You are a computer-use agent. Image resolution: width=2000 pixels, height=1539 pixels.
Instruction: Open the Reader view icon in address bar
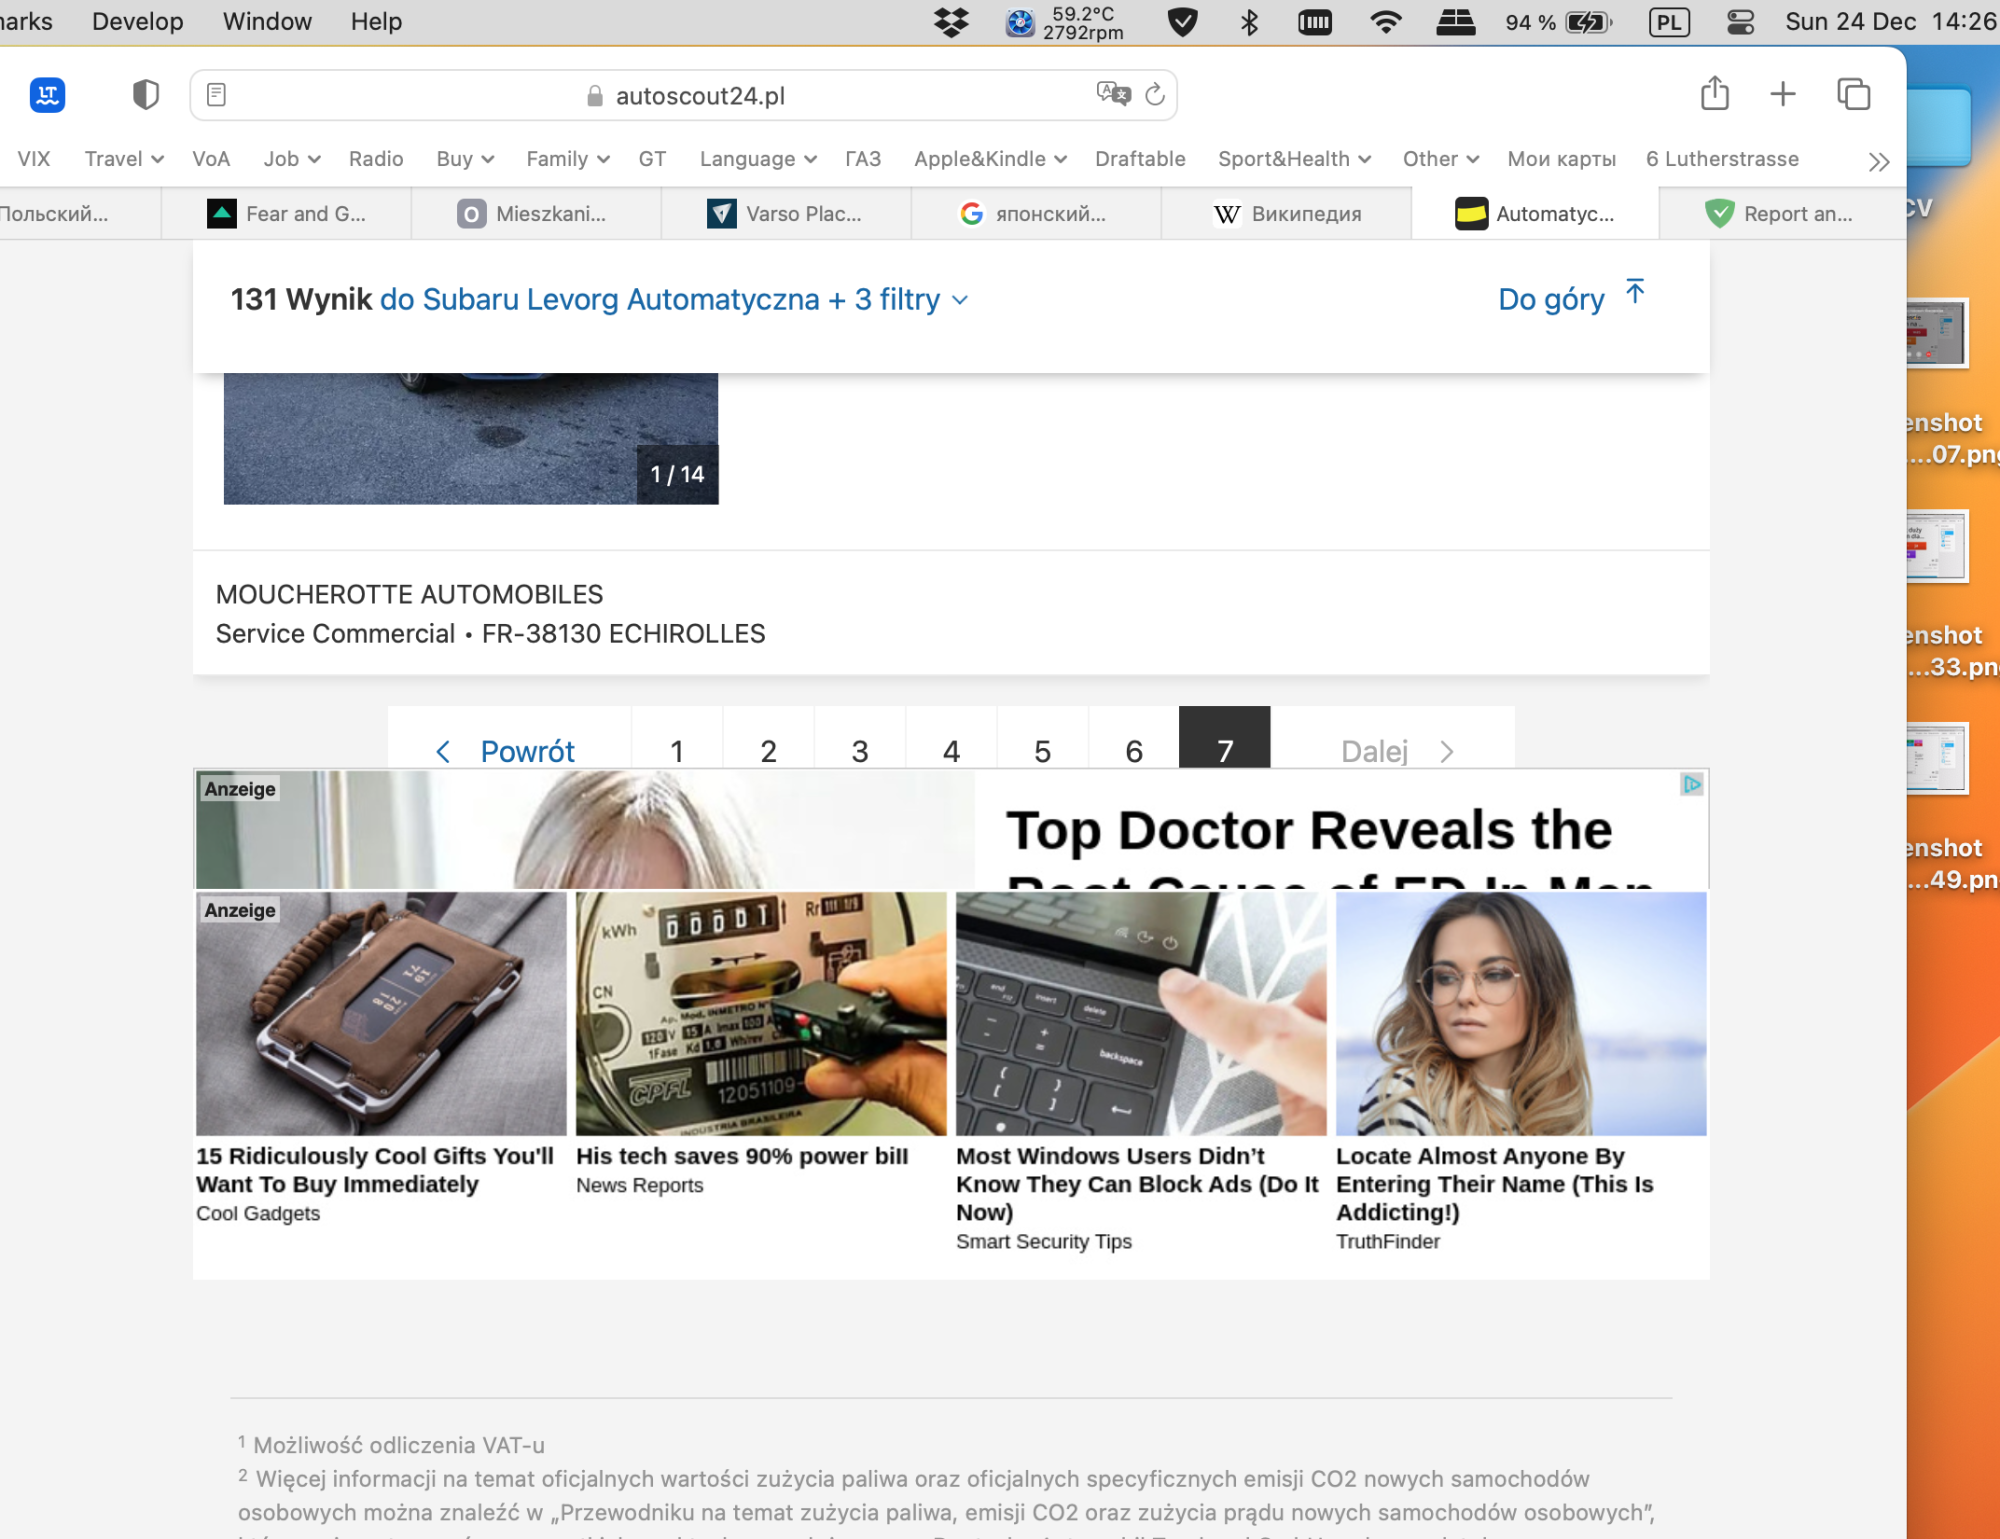(216, 95)
